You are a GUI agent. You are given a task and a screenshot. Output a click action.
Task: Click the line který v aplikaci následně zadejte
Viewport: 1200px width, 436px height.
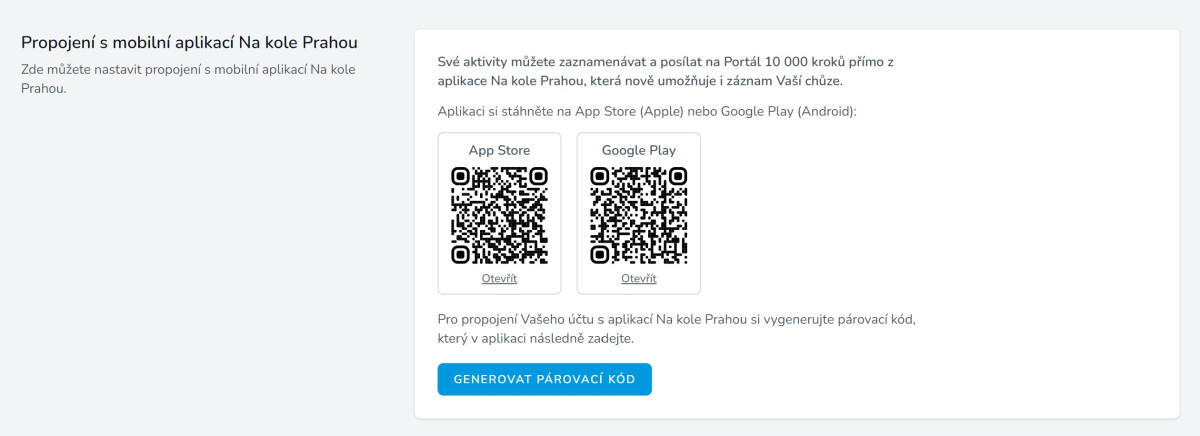536,339
